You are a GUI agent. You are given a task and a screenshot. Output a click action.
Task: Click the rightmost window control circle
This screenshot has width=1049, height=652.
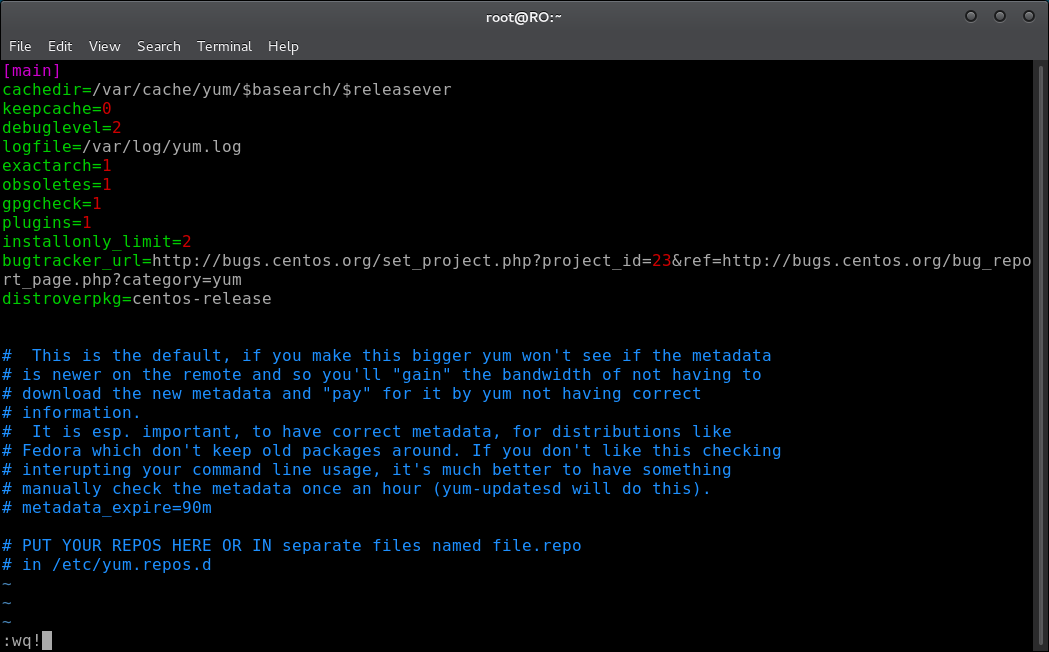1029,16
